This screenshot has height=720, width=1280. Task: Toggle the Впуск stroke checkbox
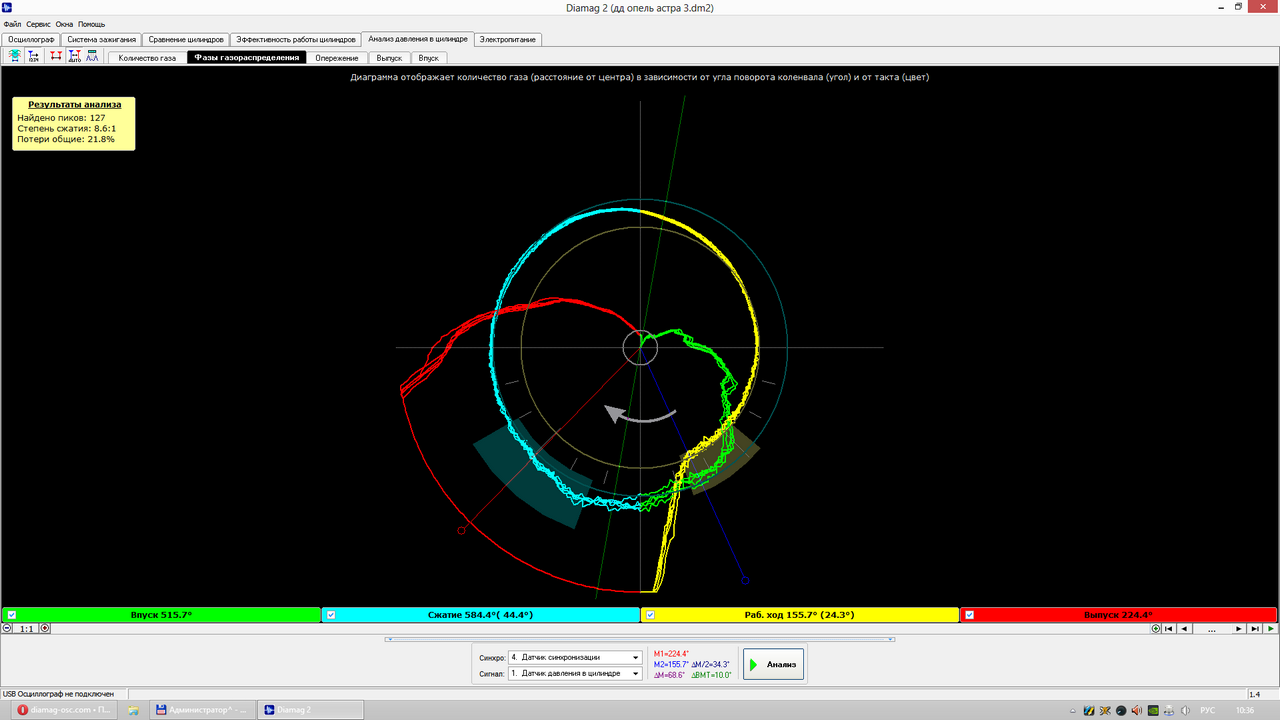(x=12, y=615)
